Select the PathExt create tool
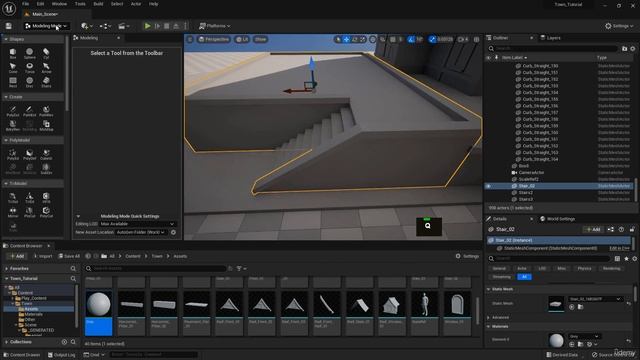Image resolution: width=640 pixels, height=360 pixels. [x=29, y=111]
